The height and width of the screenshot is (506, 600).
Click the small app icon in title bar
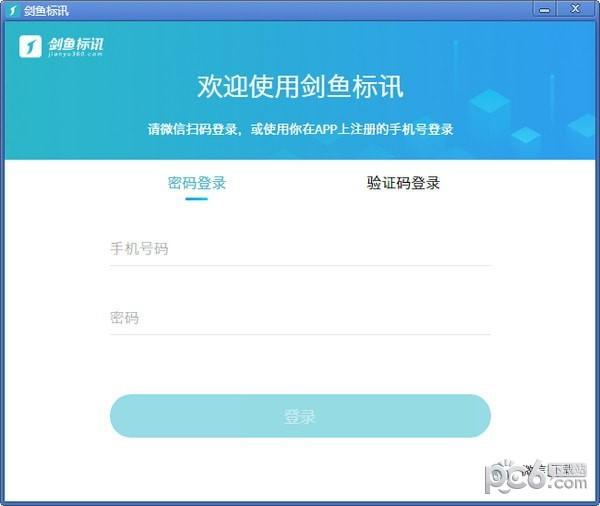click(13, 10)
